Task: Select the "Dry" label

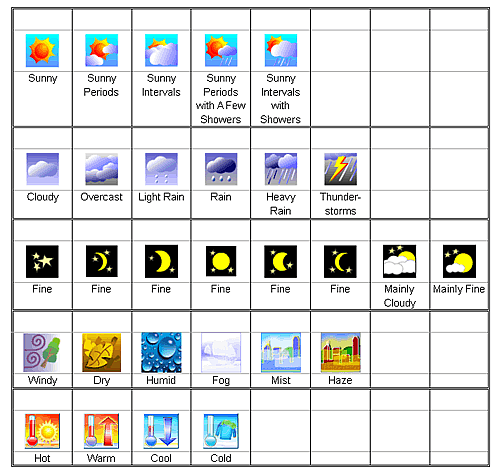Action: (x=102, y=380)
